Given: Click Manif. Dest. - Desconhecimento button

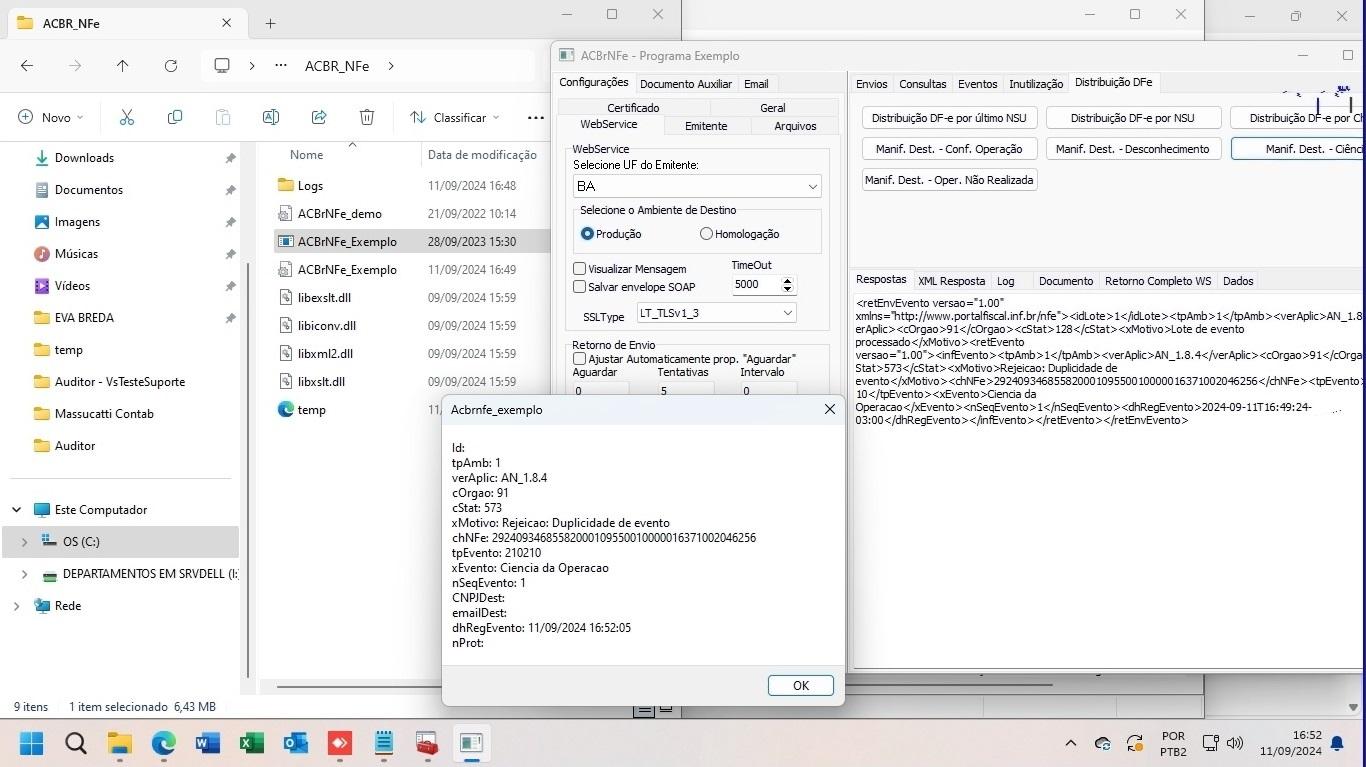Looking at the screenshot, I should pos(1132,149).
